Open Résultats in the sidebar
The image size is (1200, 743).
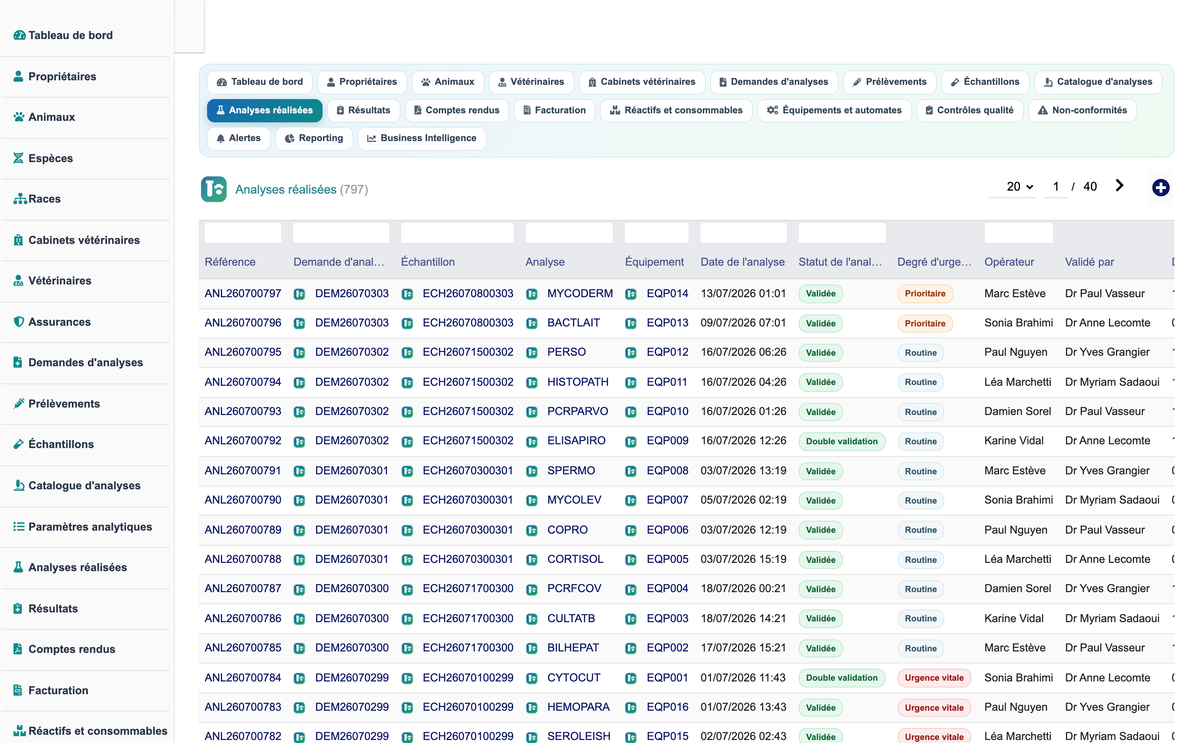(x=53, y=608)
